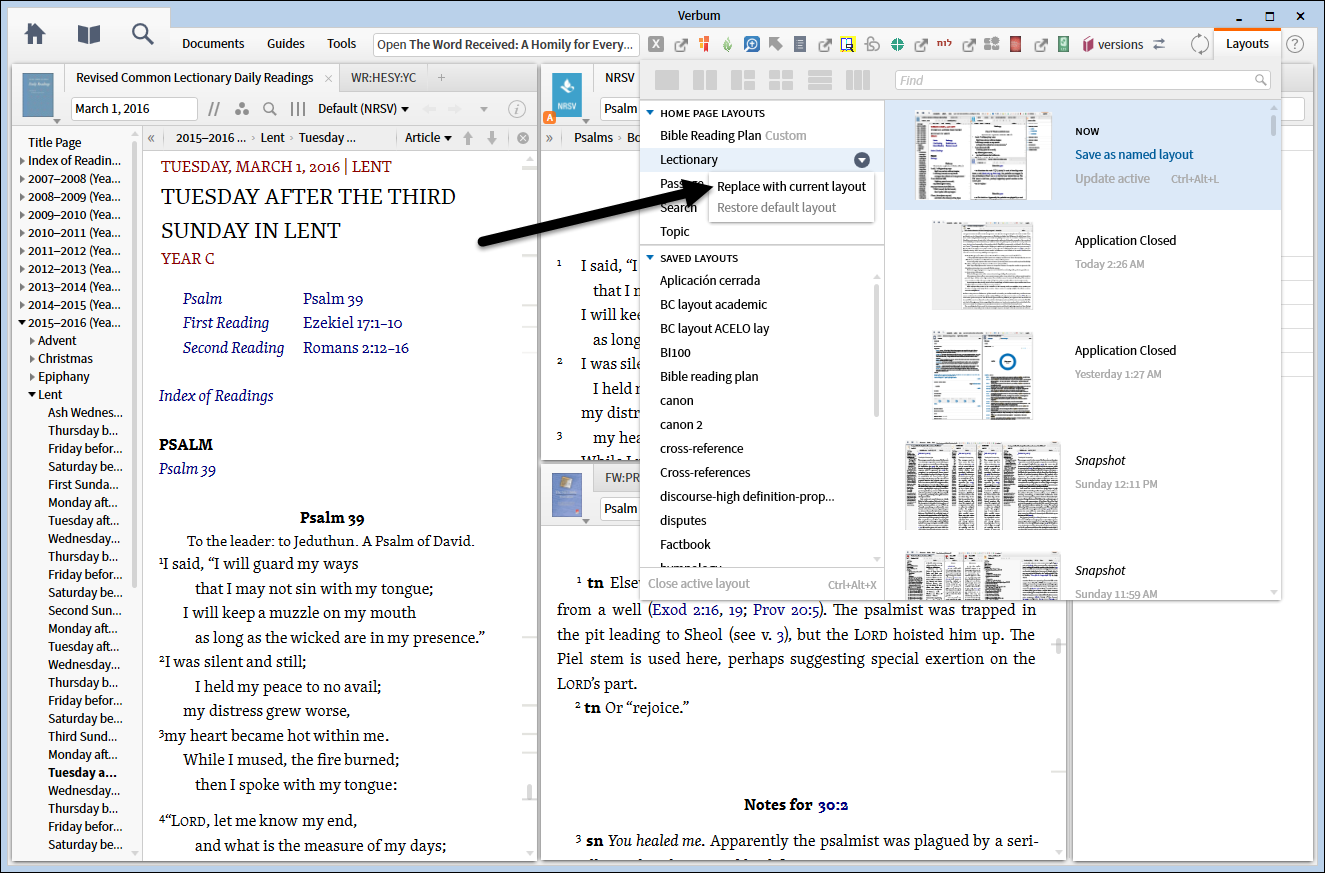This screenshot has width=1325, height=873.
Task: Click the parallel resources double-slash icon
Action: 214,109
